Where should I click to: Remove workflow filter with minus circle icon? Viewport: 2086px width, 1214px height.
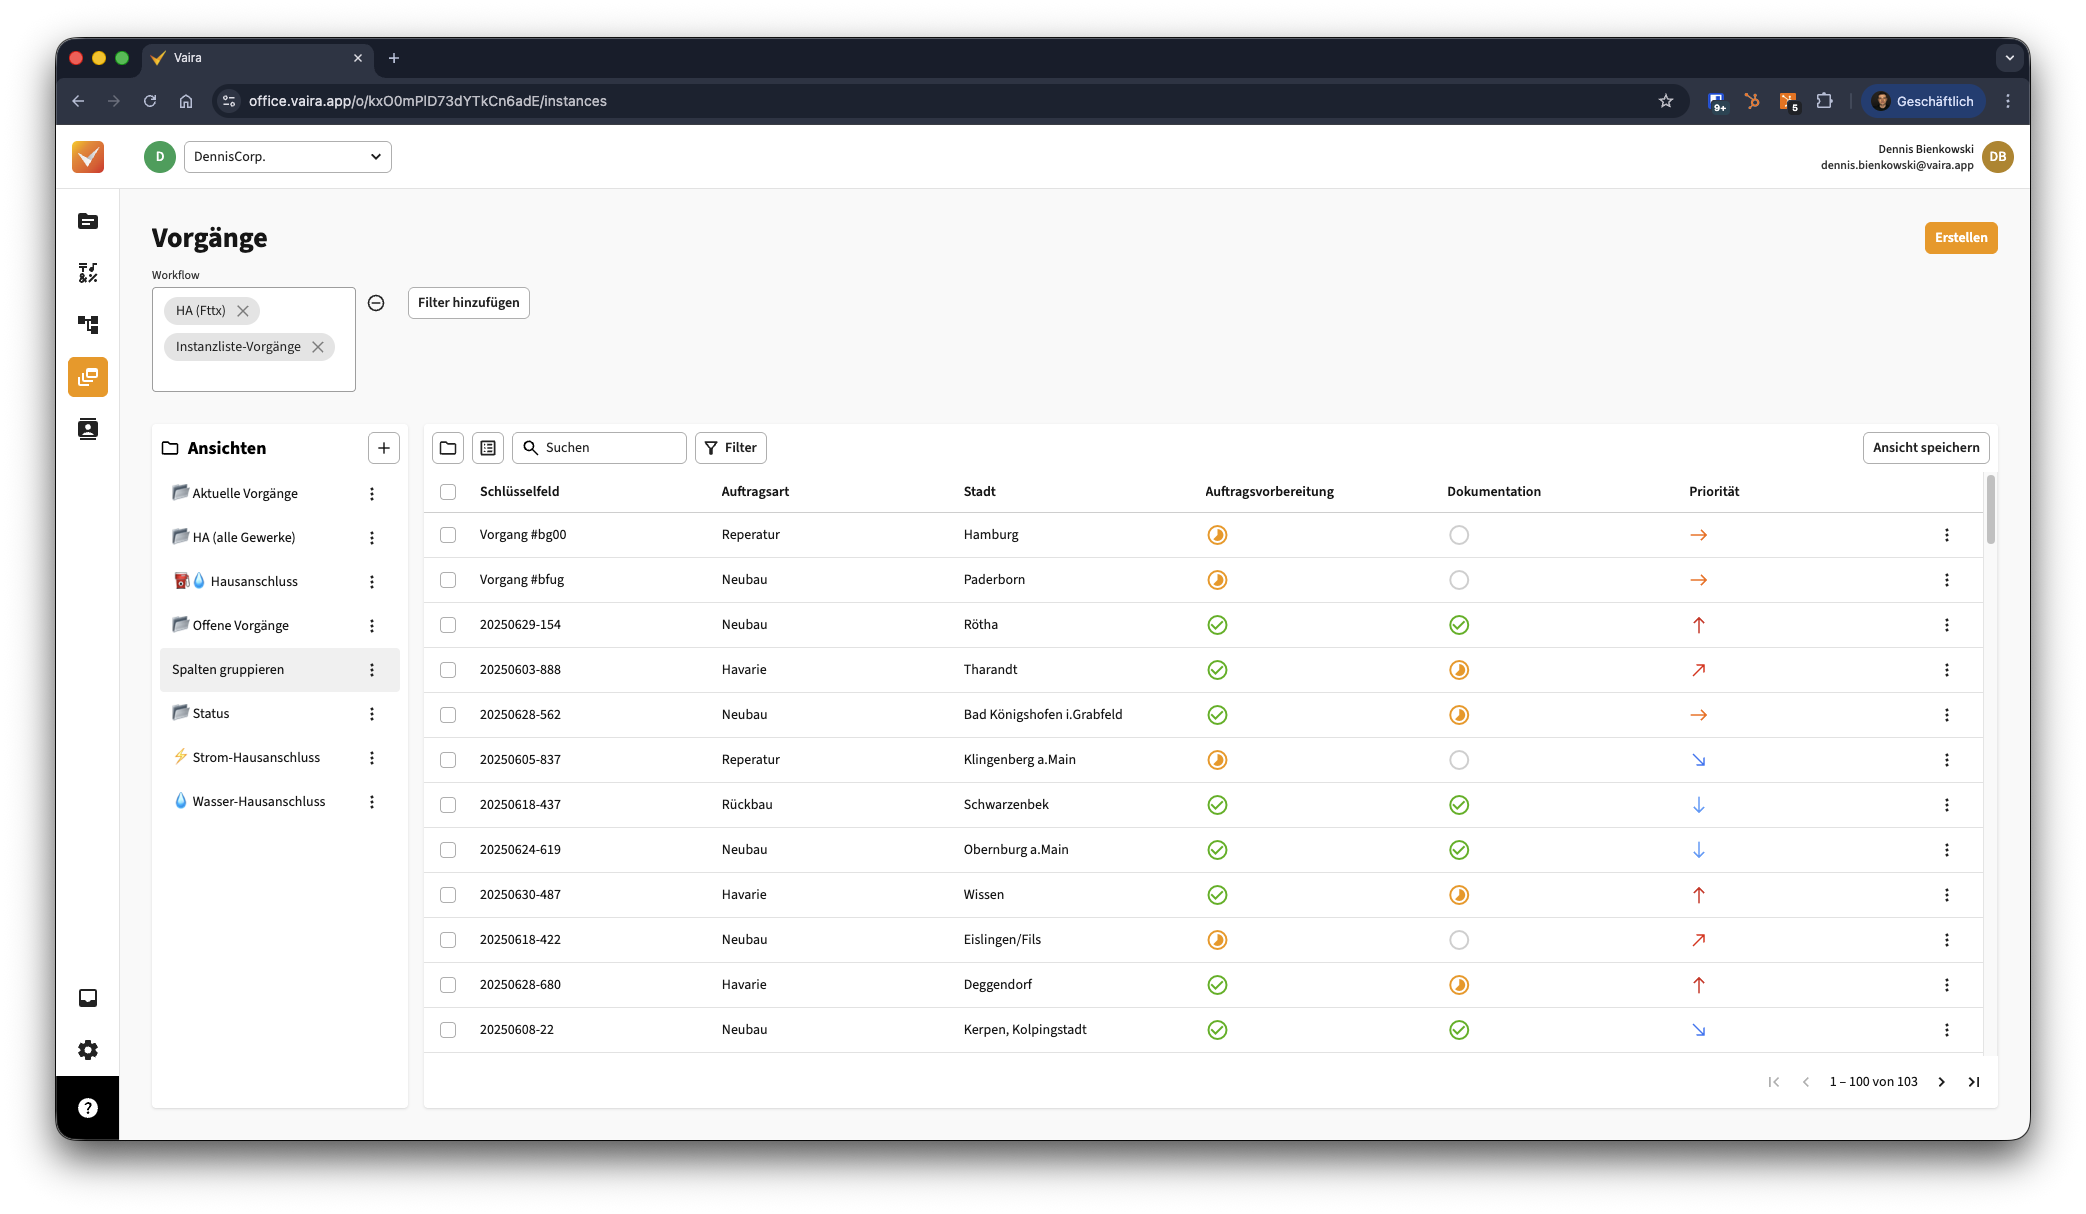coord(376,303)
